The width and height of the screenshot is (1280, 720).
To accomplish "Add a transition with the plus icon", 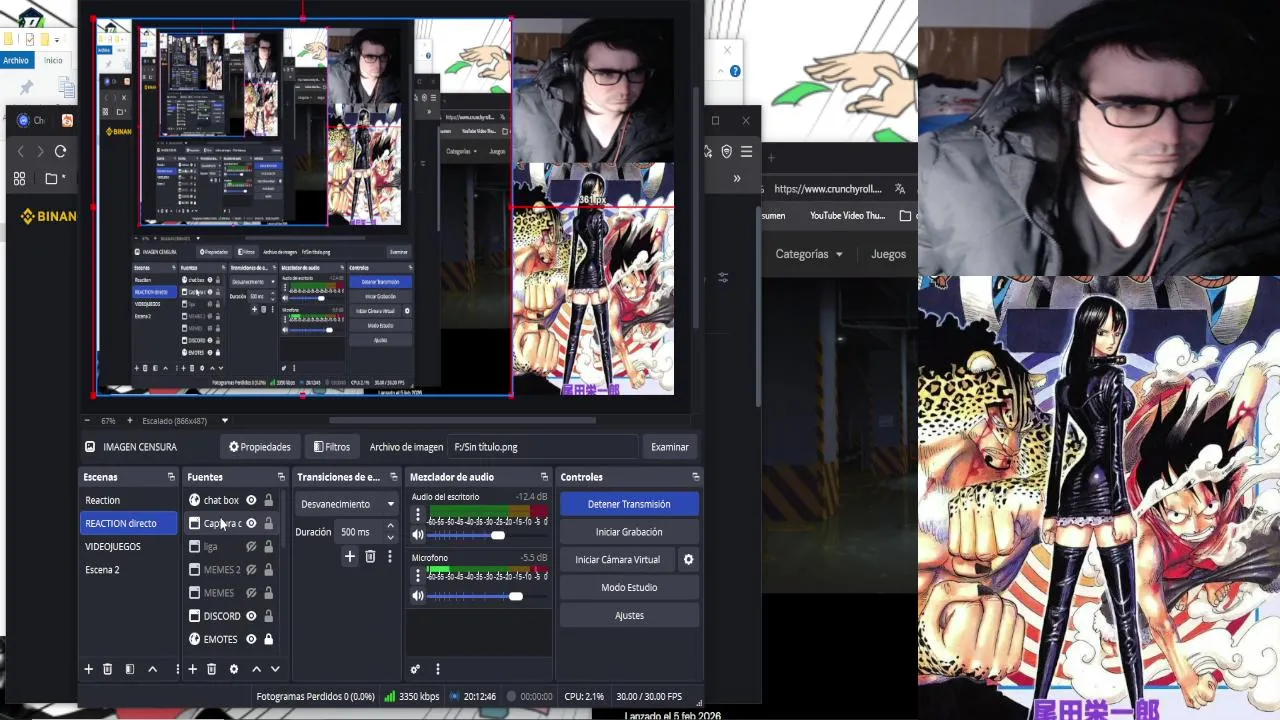I will tap(349, 556).
